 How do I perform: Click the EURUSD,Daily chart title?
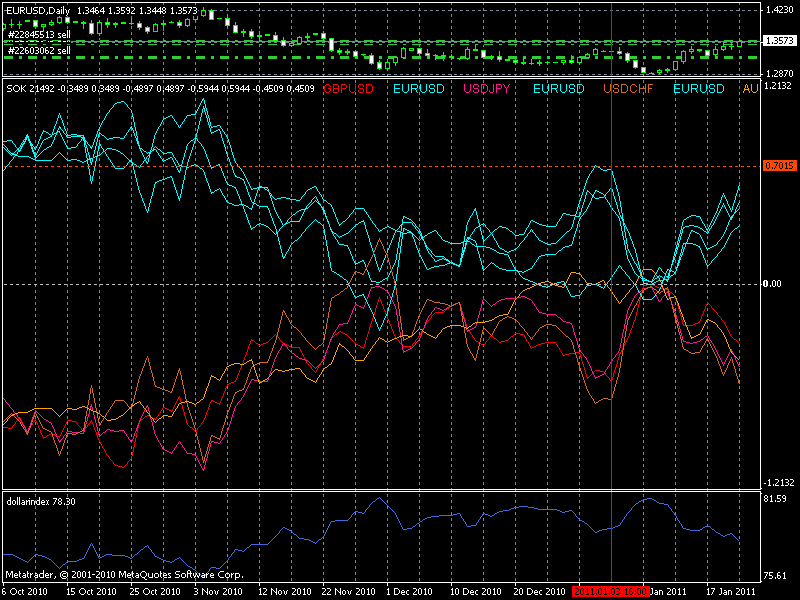38,9
